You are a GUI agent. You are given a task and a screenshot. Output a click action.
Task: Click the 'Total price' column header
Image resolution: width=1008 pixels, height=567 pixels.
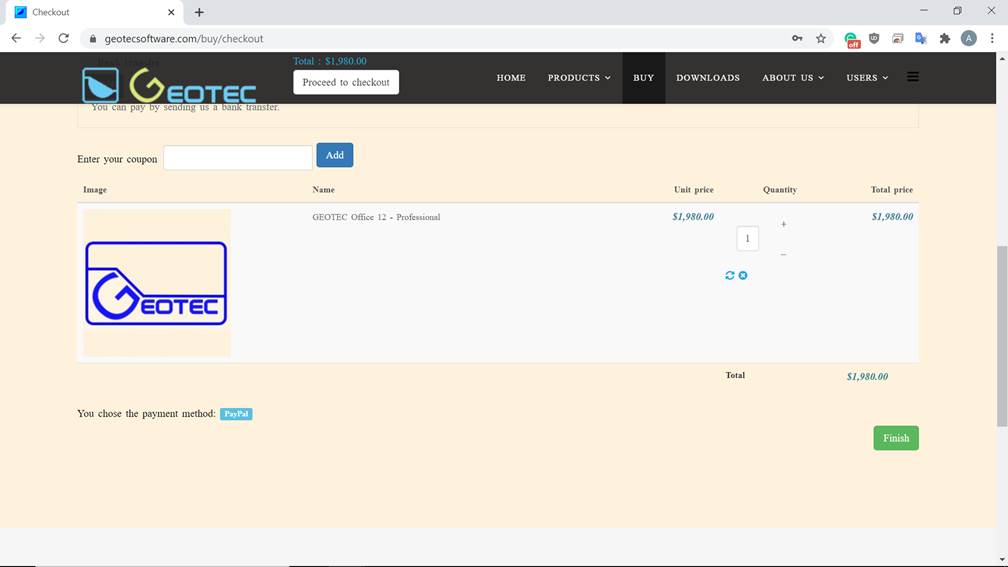coord(892,190)
